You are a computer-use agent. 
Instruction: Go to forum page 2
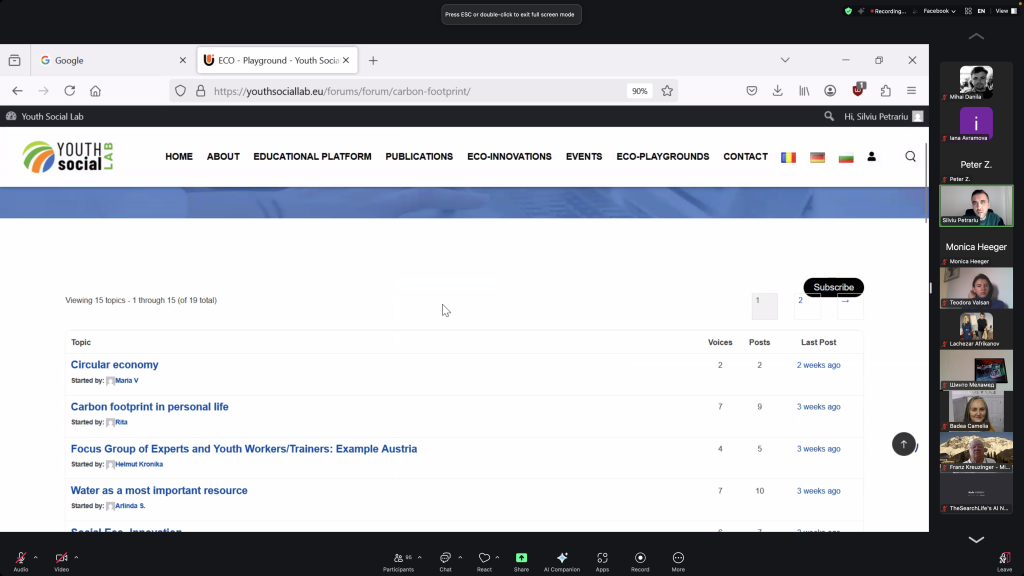[807, 306]
